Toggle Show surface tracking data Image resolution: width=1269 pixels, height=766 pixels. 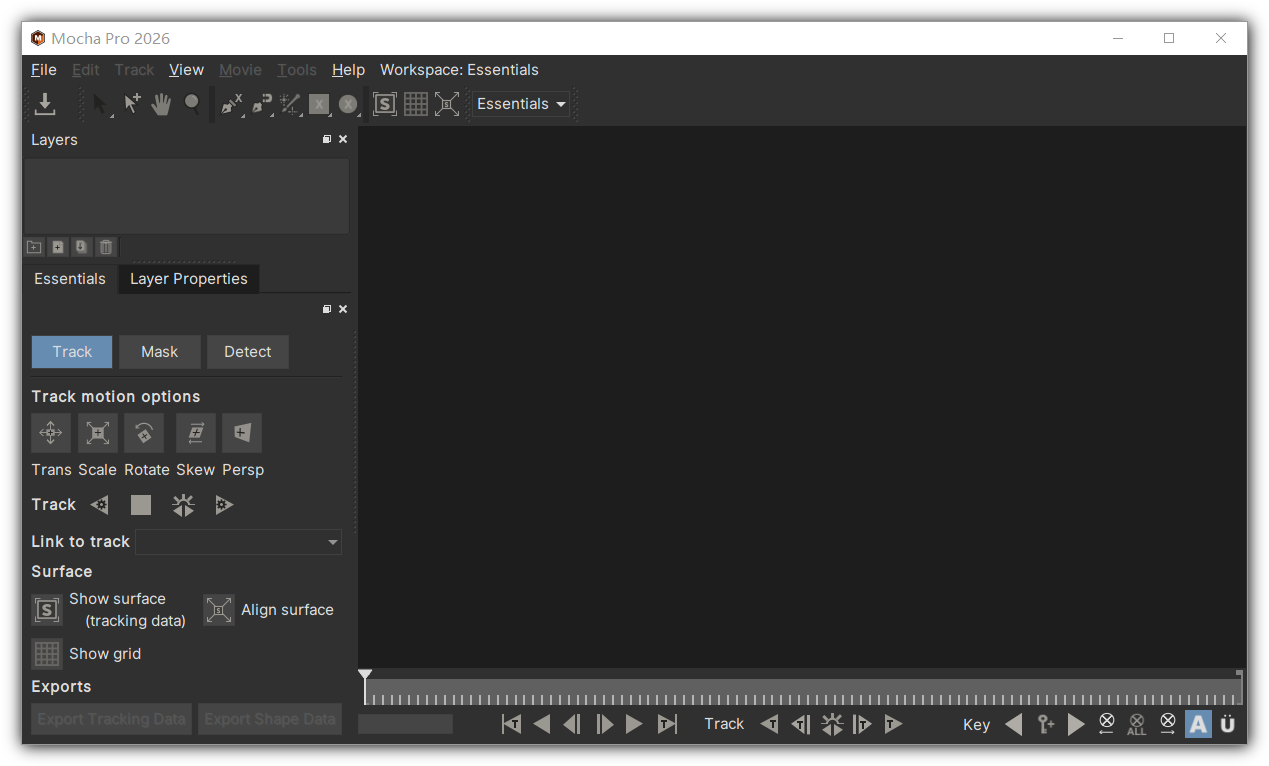(47, 610)
